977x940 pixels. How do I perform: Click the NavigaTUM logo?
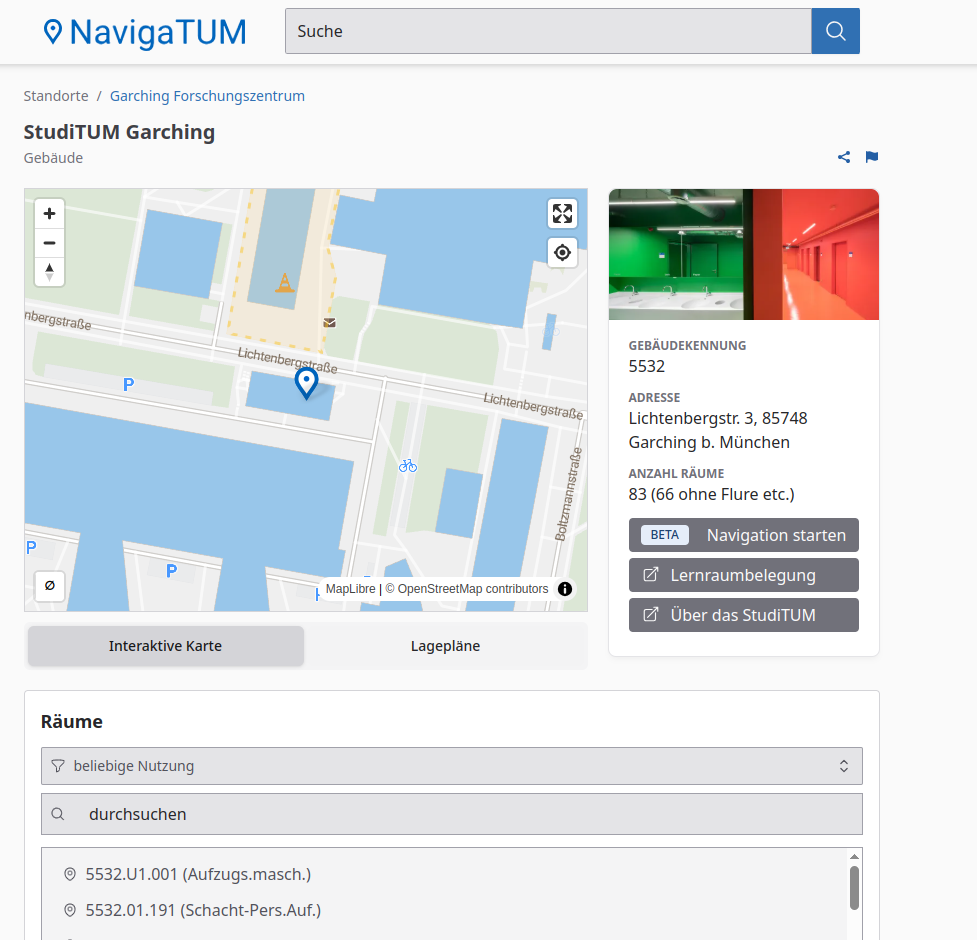coord(145,32)
